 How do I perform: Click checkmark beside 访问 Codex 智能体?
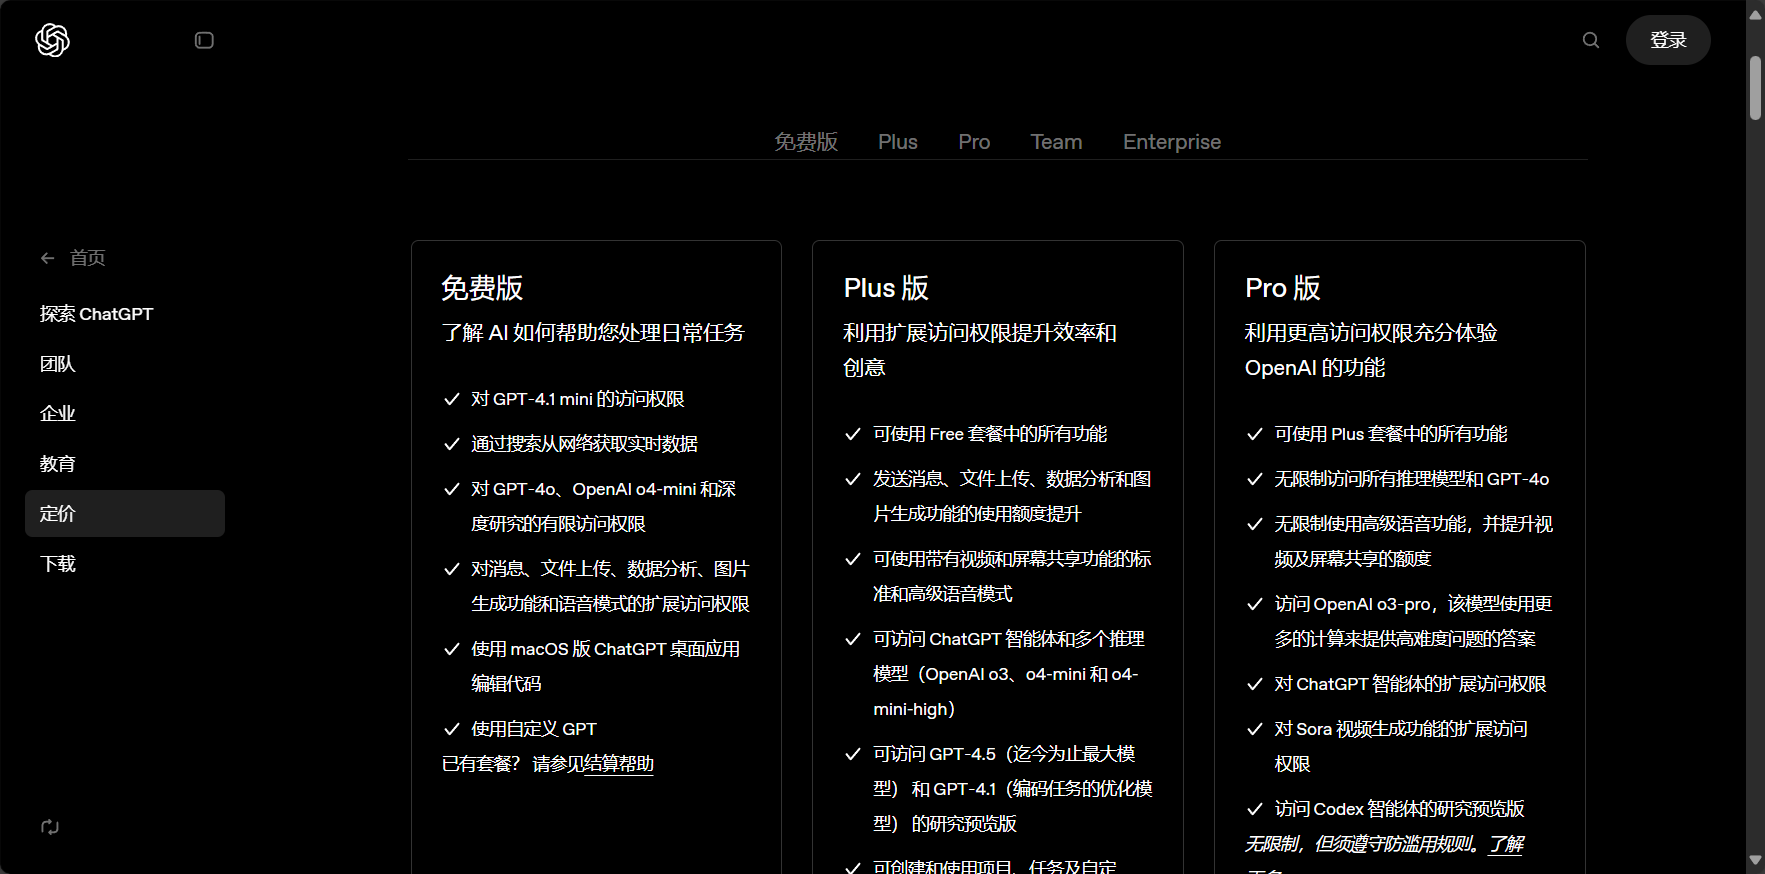pos(1255,809)
